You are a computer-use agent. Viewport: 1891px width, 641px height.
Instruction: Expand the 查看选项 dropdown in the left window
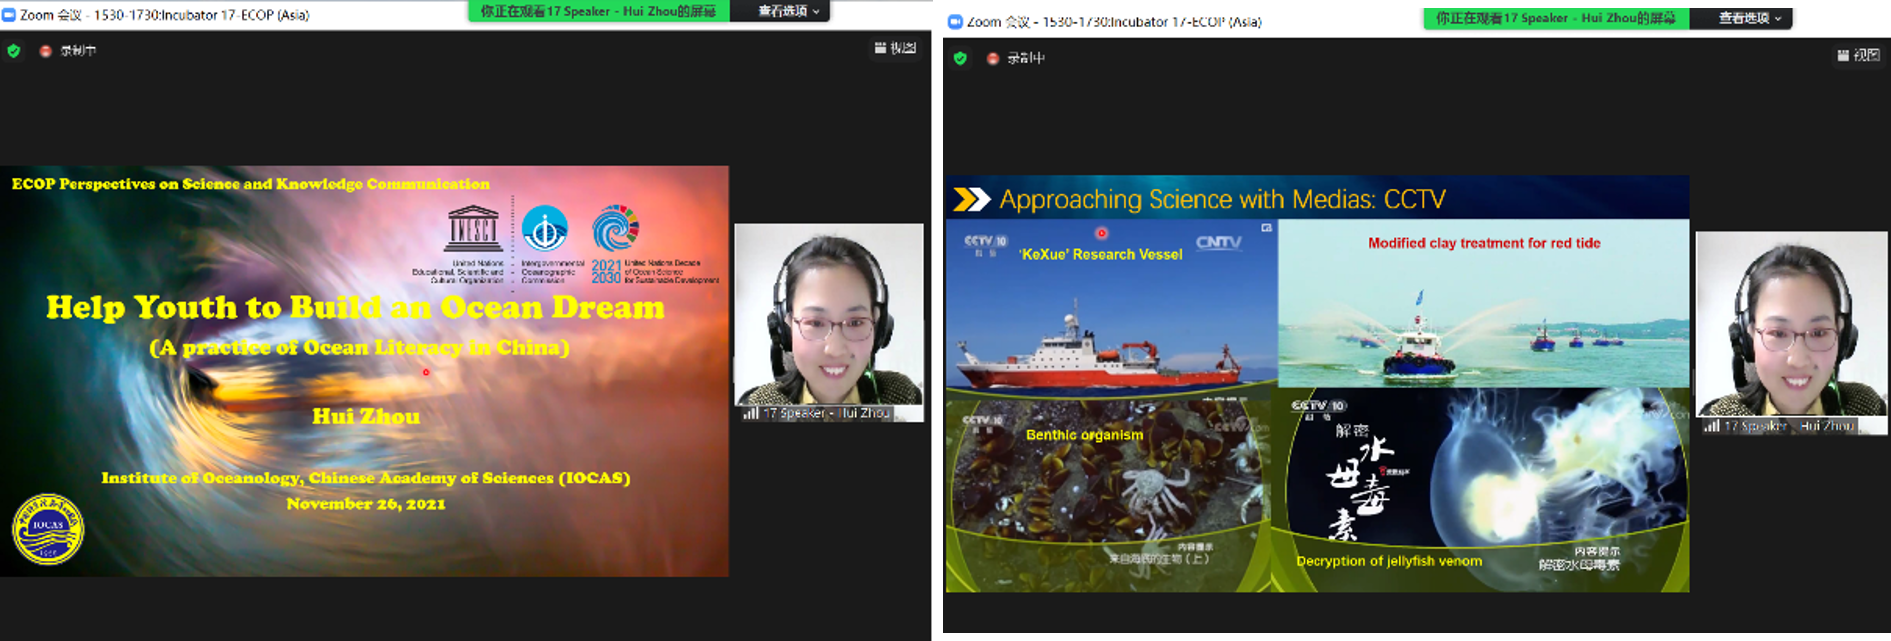pos(789,11)
